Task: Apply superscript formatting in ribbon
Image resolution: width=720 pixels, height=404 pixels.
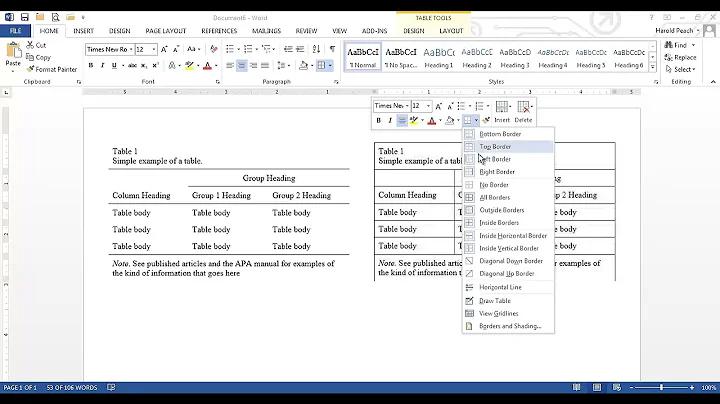Action: pos(155,66)
